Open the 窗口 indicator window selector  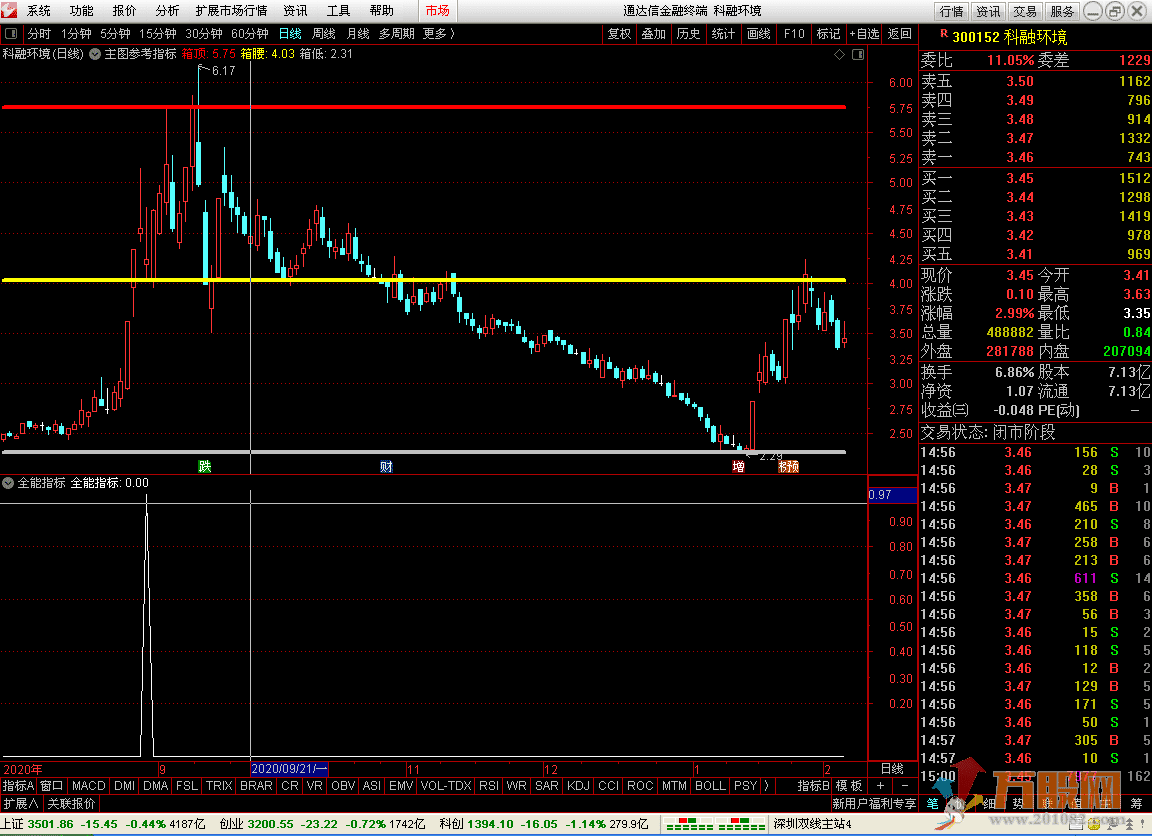(x=52, y=785)
